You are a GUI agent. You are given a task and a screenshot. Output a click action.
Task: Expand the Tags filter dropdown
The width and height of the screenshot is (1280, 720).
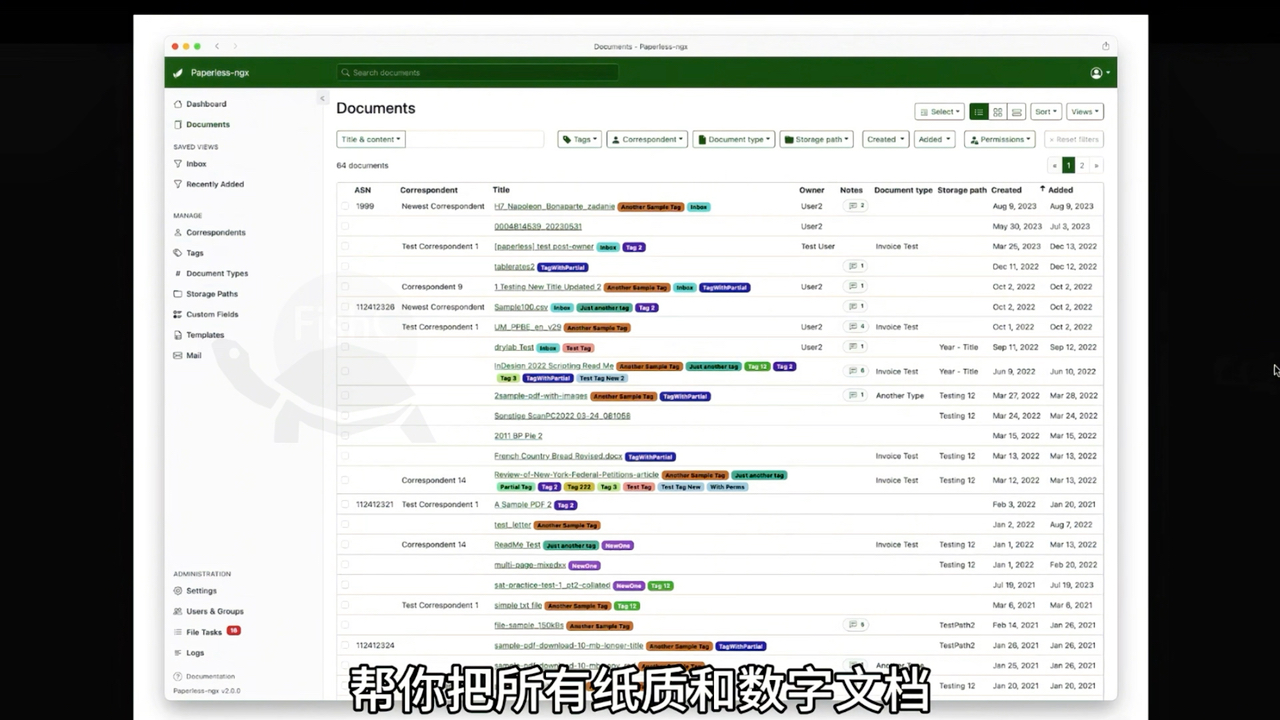point(579,140)
